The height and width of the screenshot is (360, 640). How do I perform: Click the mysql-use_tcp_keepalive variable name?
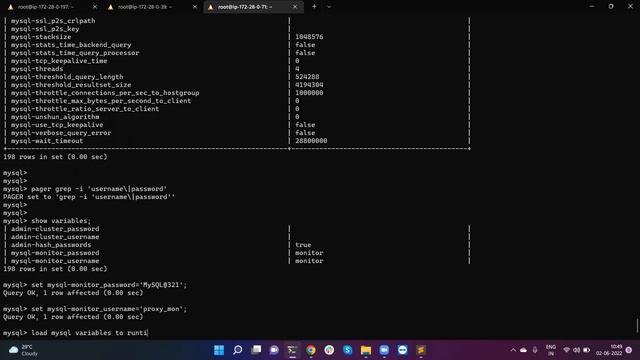tap(57, 125)
